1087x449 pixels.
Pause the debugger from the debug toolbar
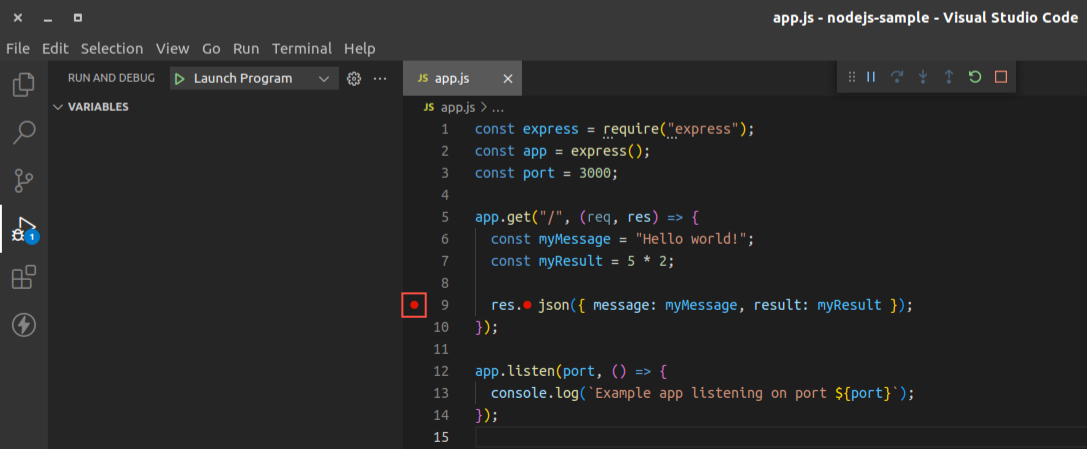click(871, 77)
